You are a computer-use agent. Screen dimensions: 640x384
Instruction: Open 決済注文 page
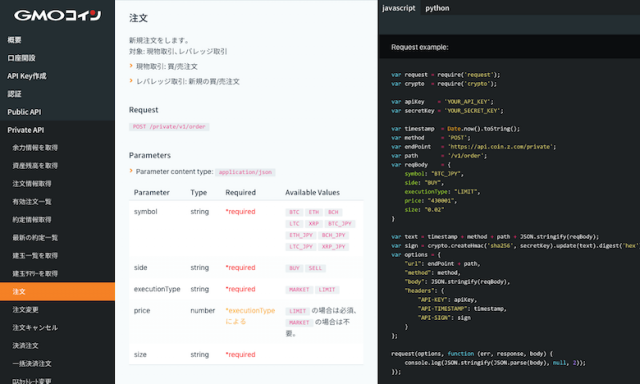[x=25, y=346]
